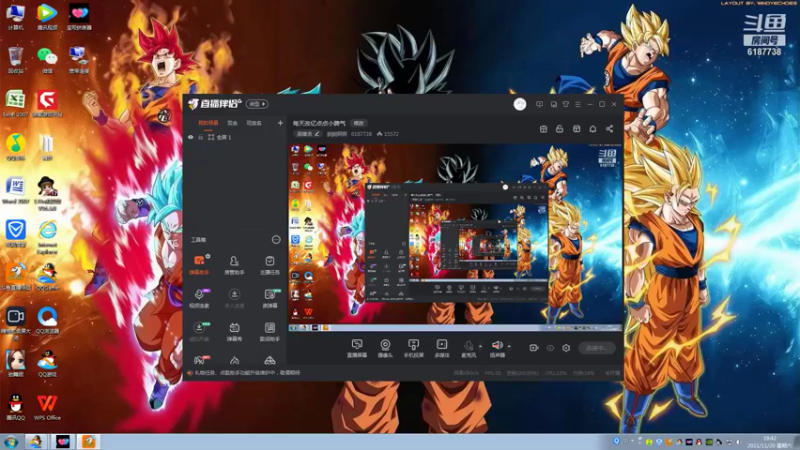Click the 直播伴侣 orange taskbar icon
This screenshot has width=800, height=450.
point(89,442)
